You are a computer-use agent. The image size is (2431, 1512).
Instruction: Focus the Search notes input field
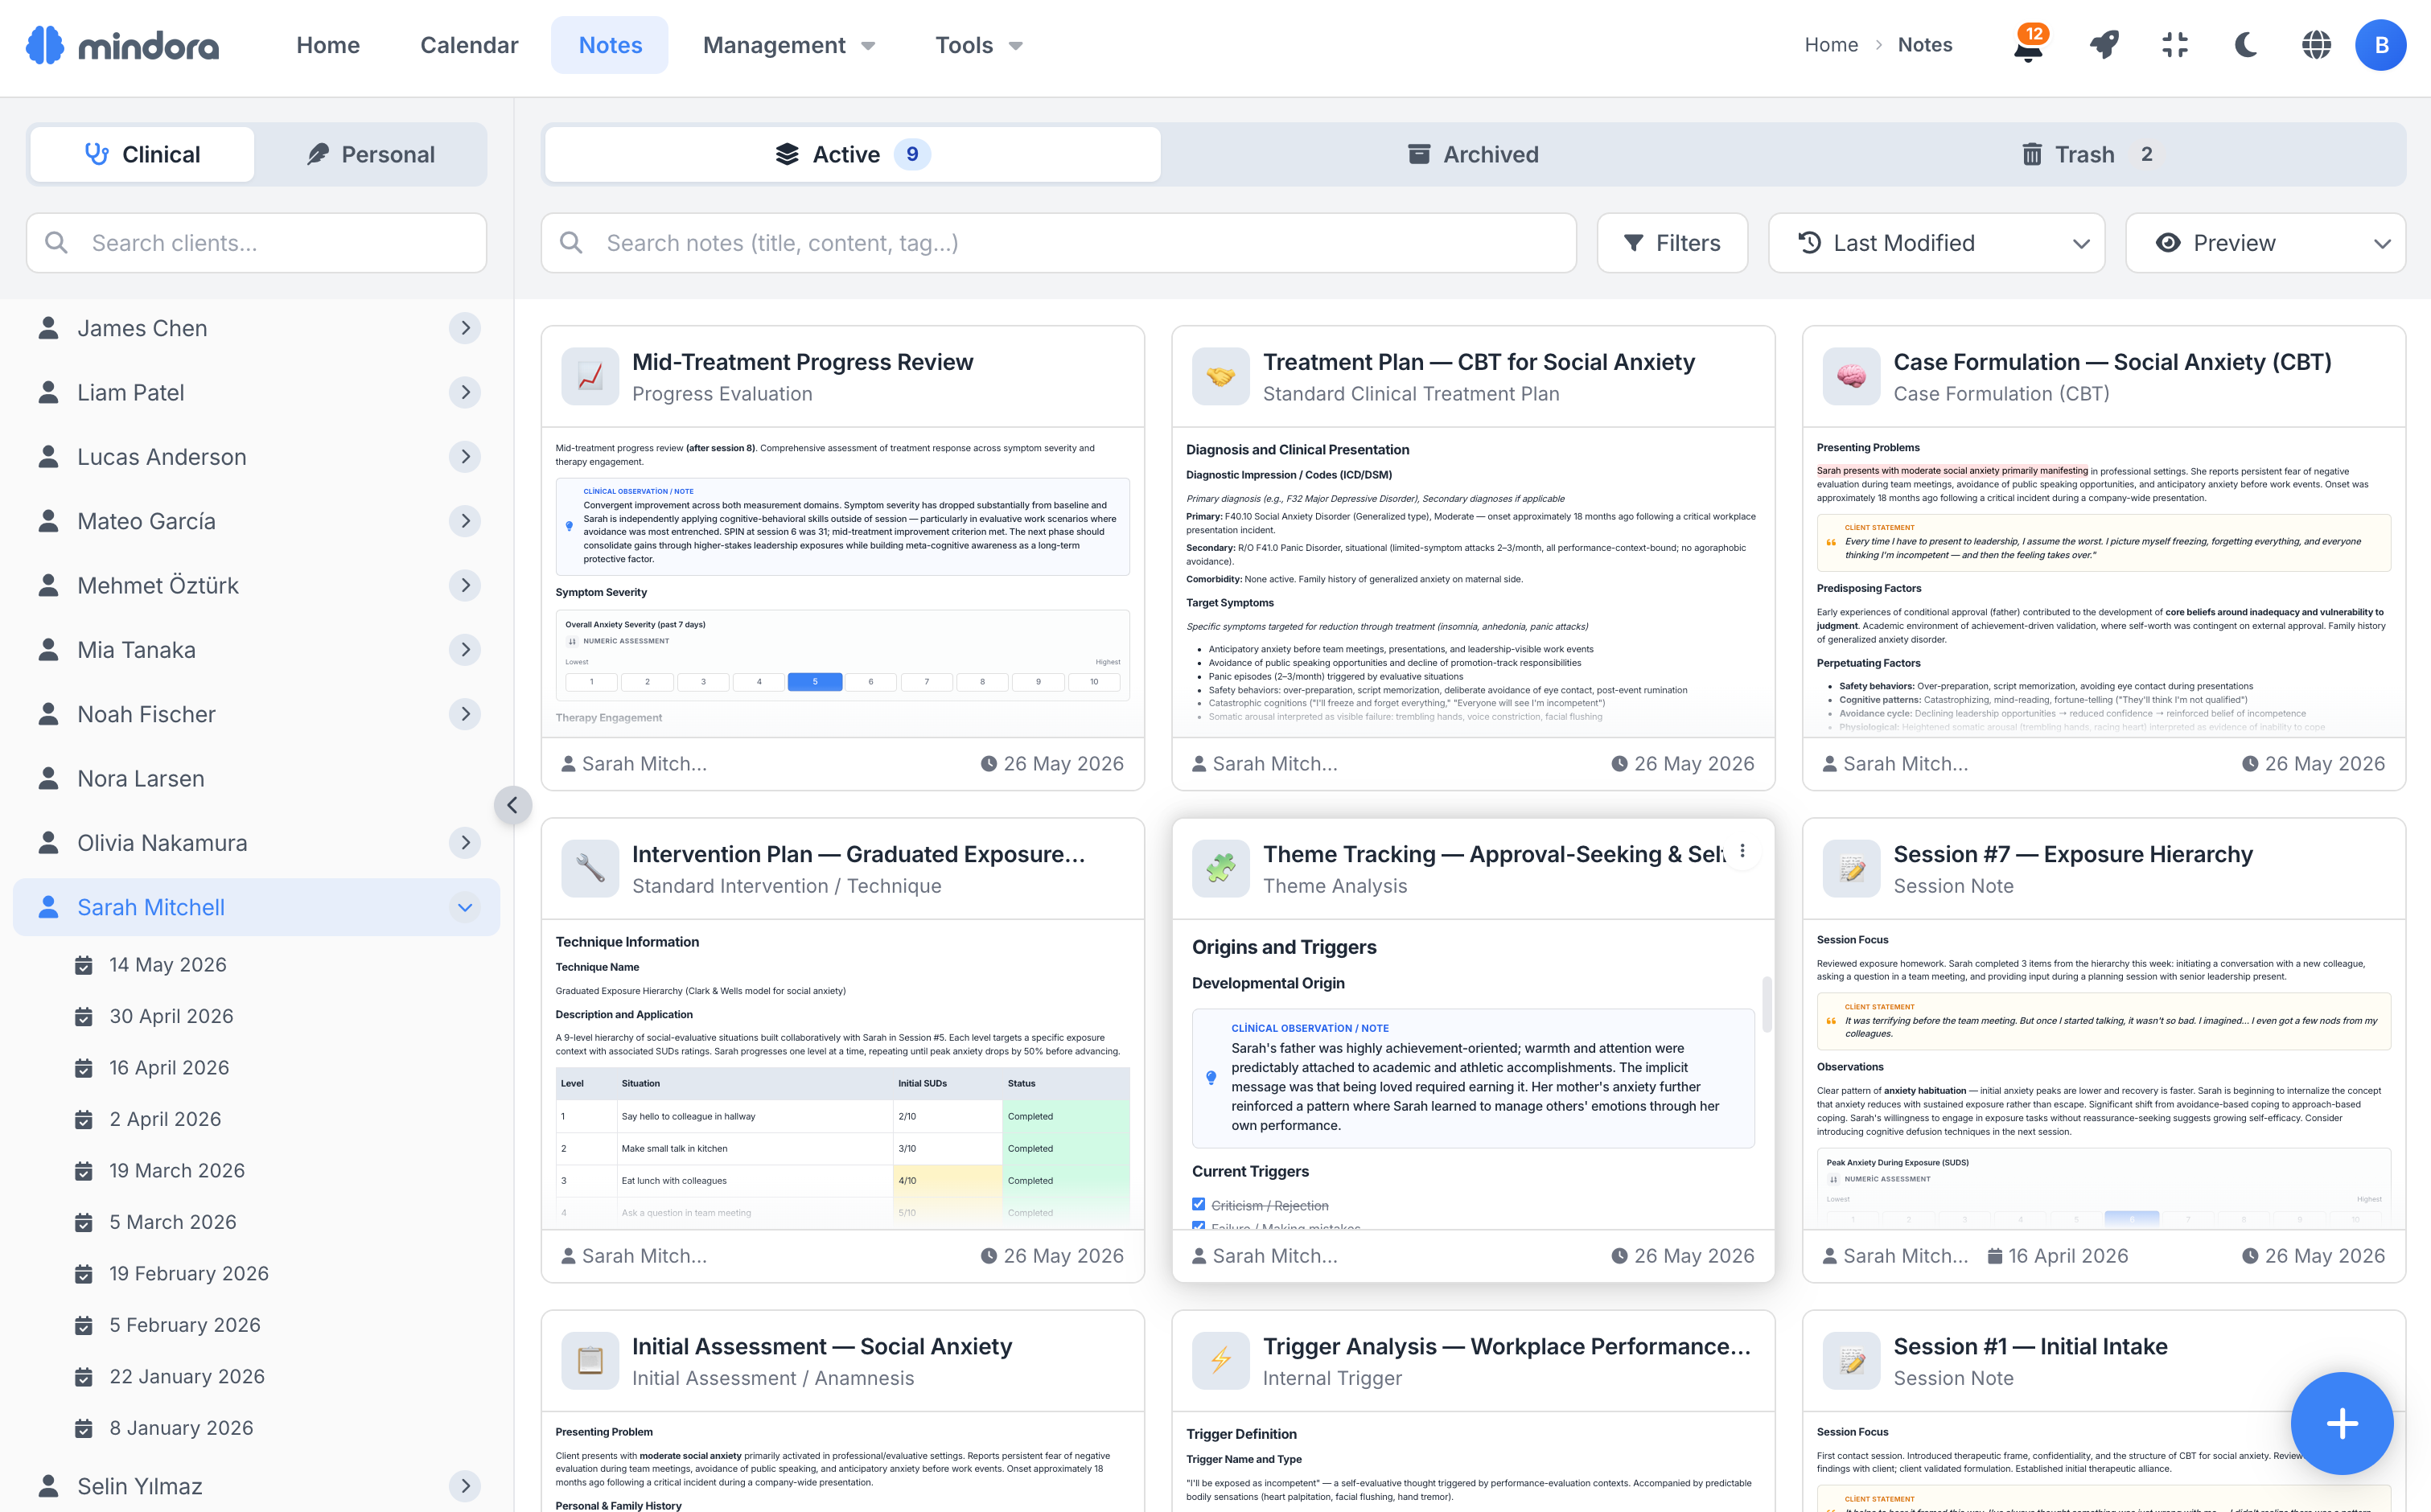[x=1059, y=243]
